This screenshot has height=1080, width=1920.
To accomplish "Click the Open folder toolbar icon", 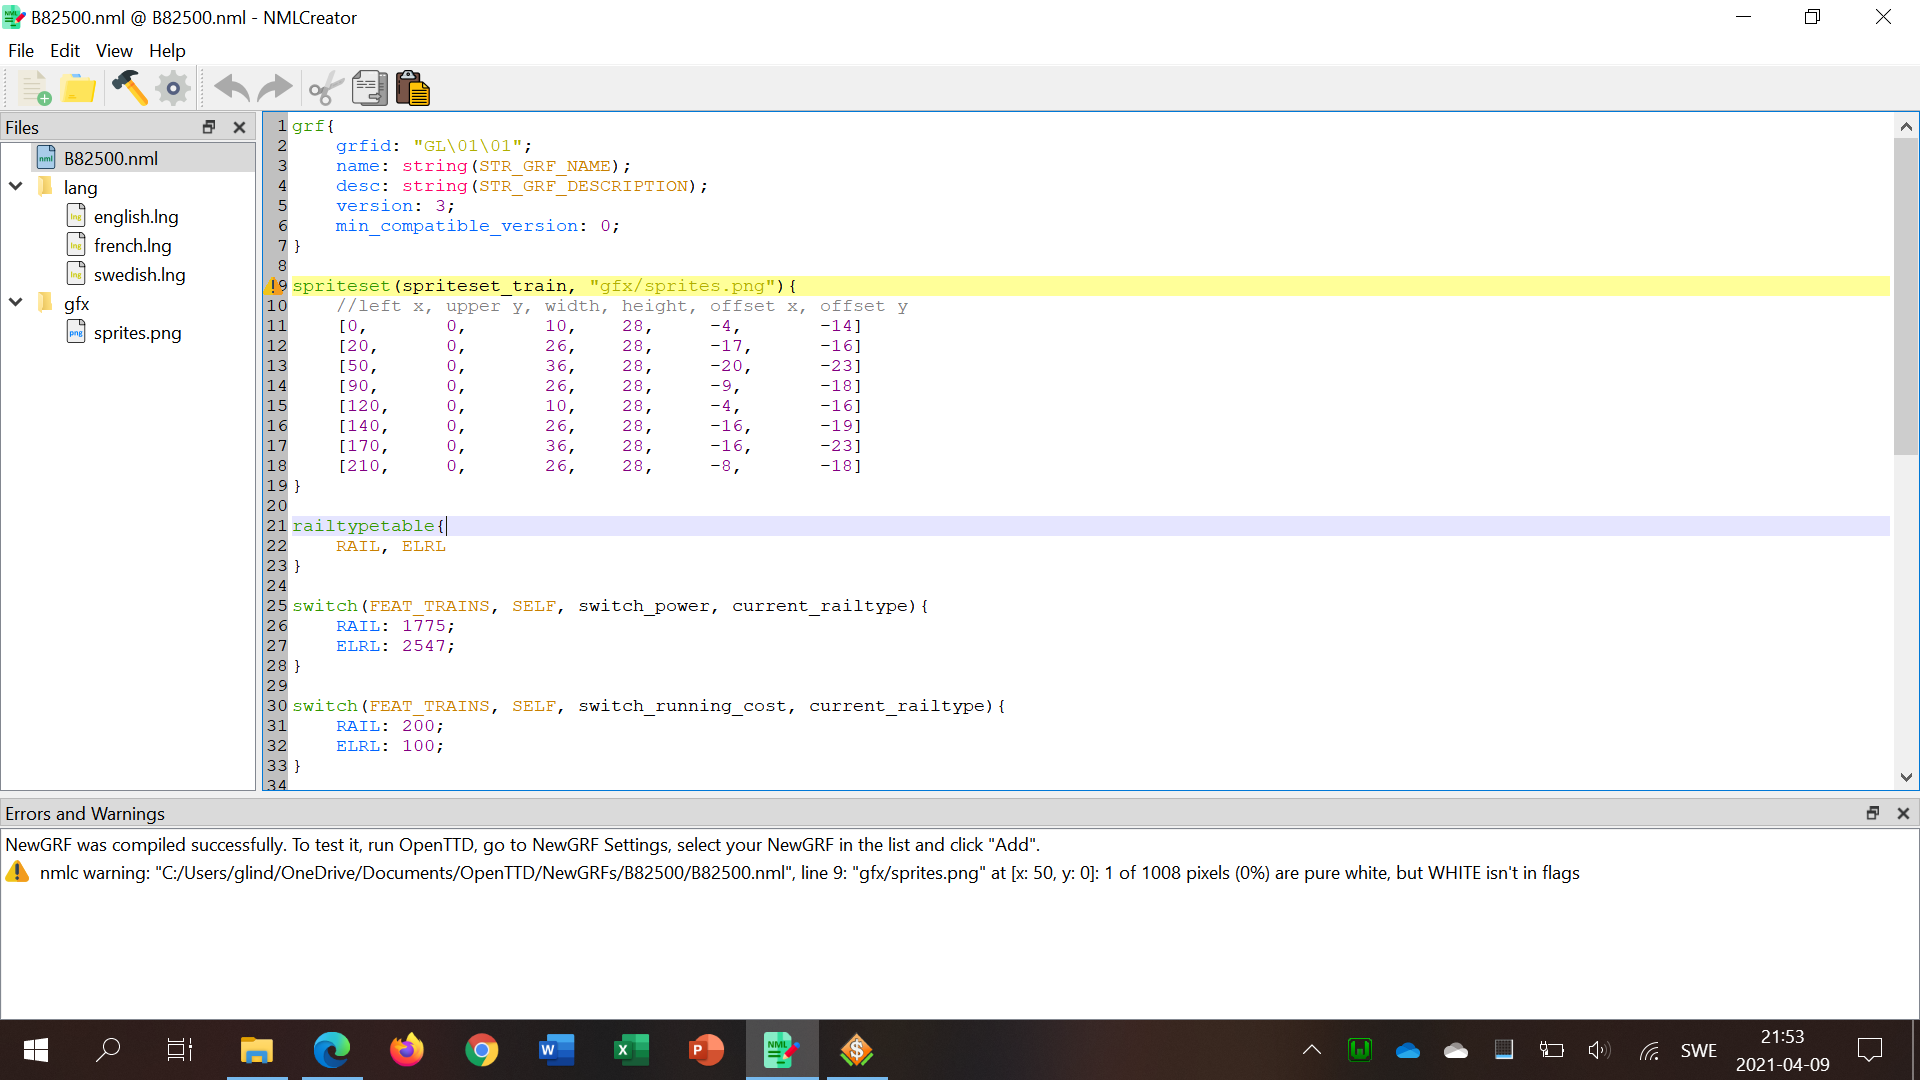I will (x=78, y=89).
